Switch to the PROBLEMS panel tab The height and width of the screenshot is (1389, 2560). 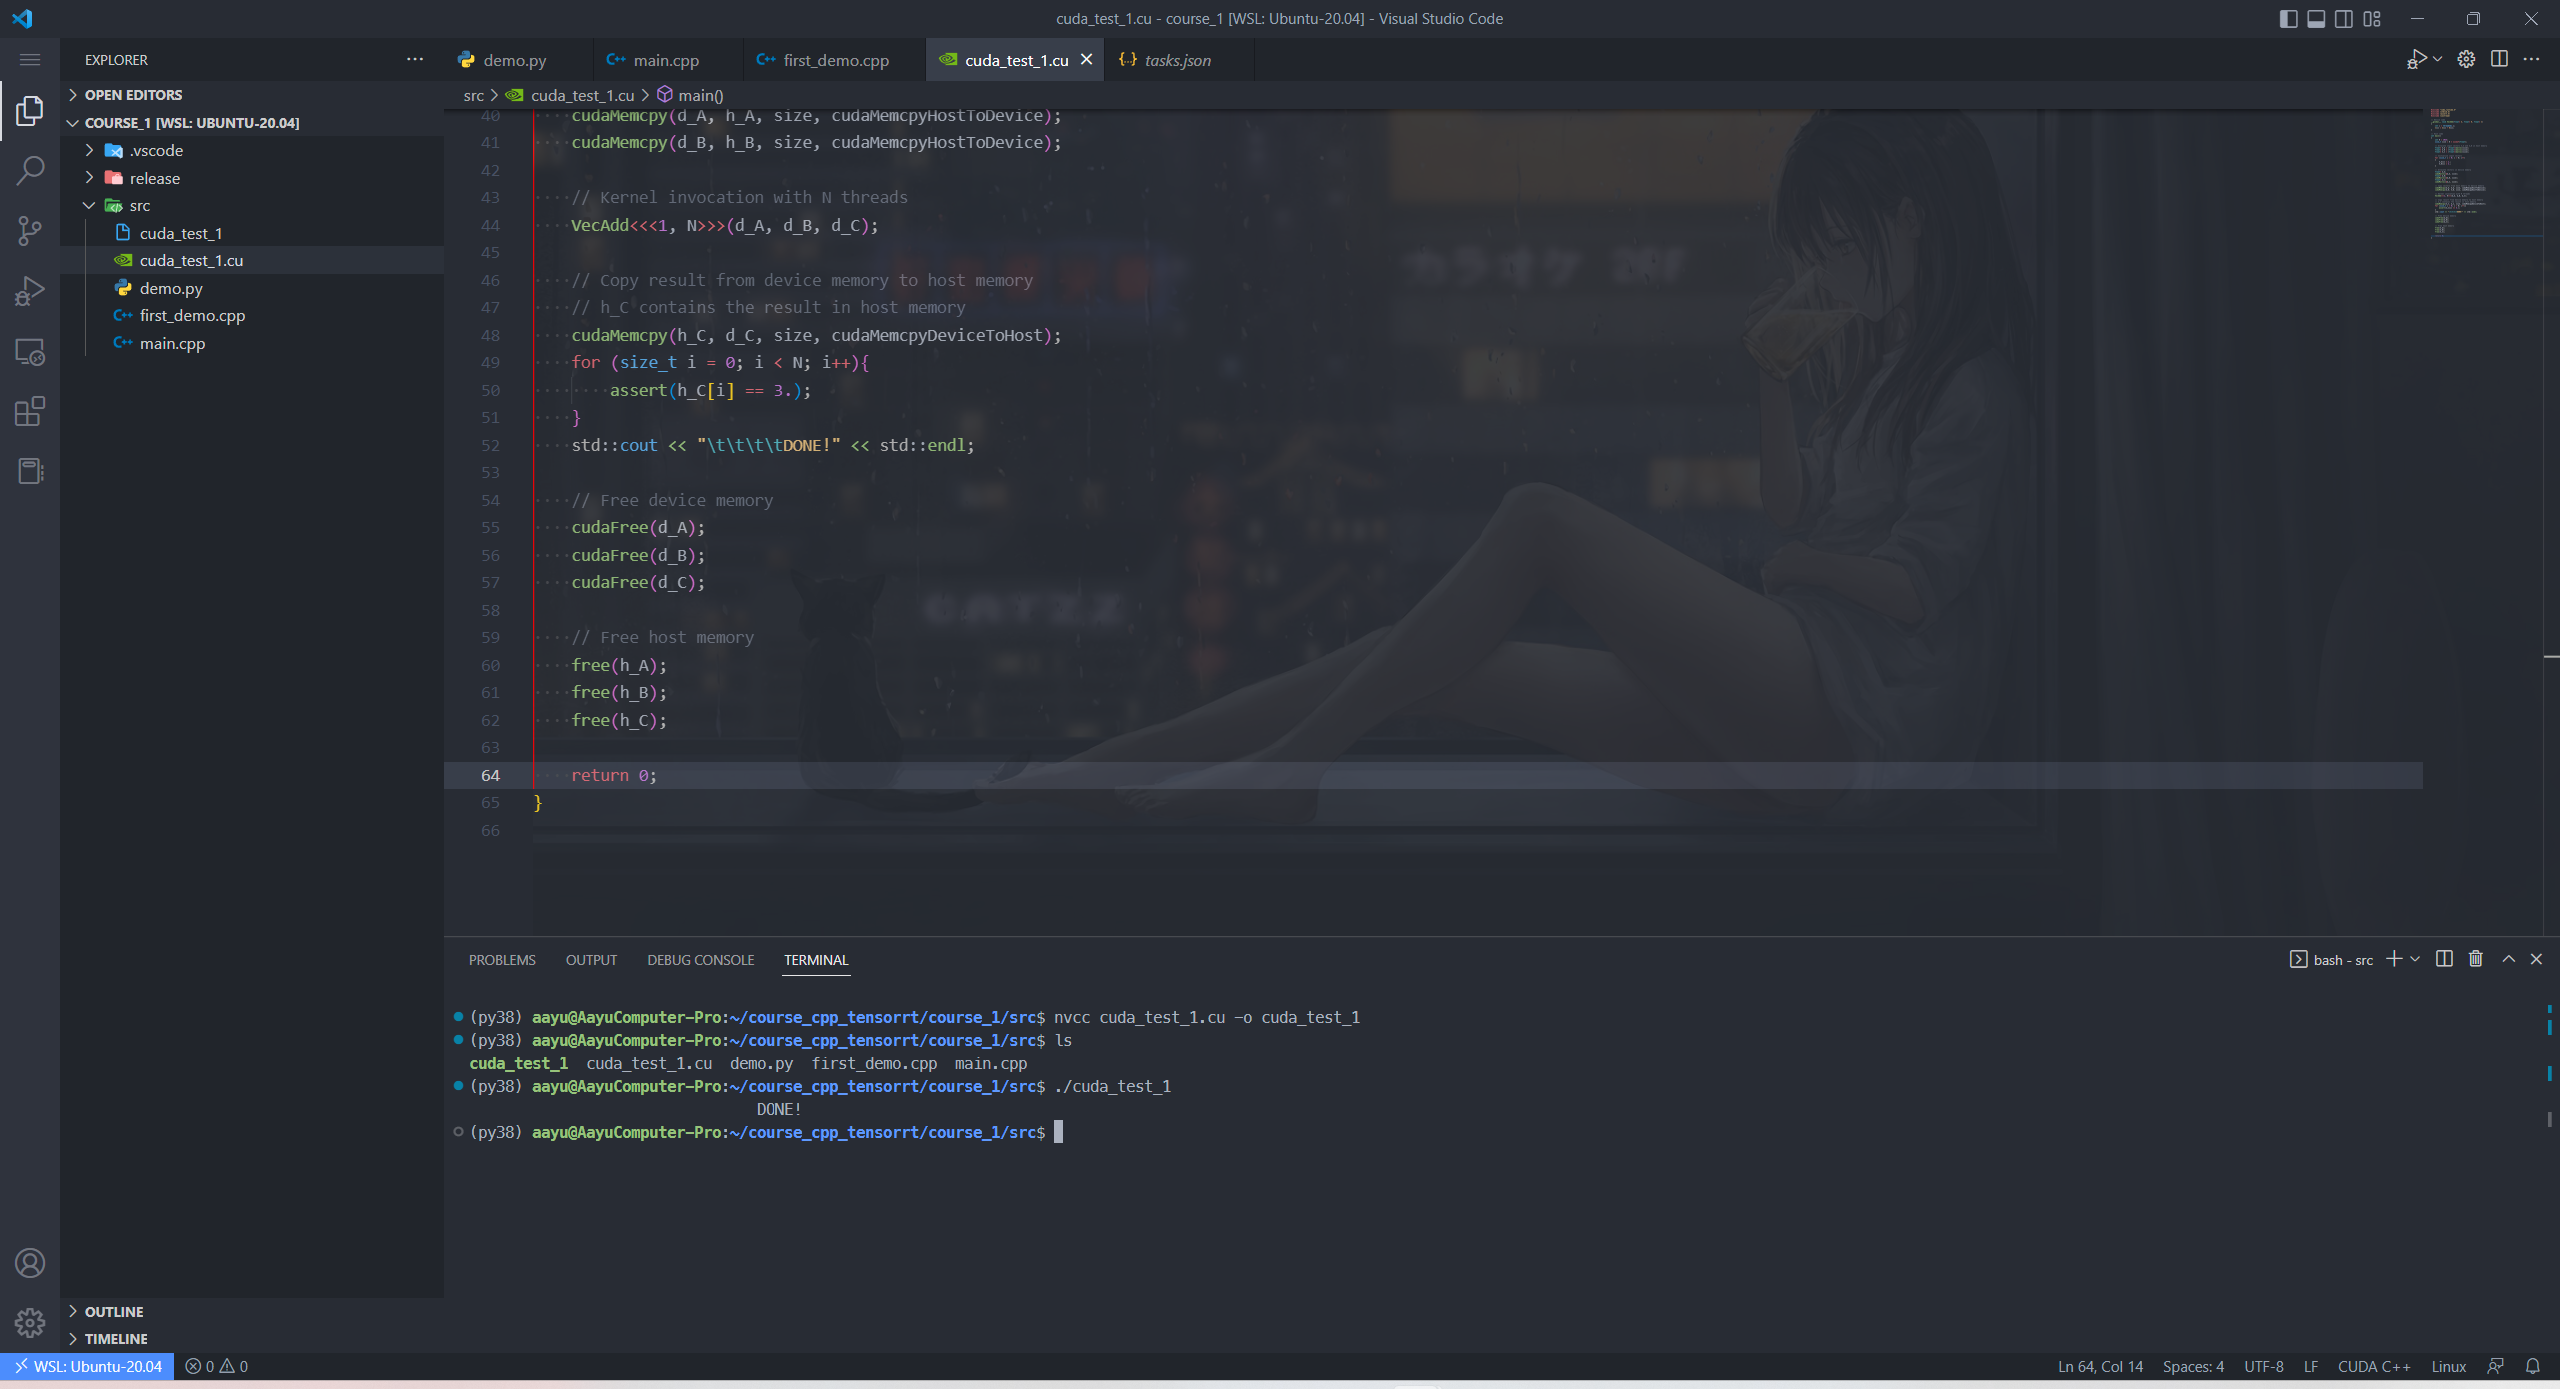[502, 960]
